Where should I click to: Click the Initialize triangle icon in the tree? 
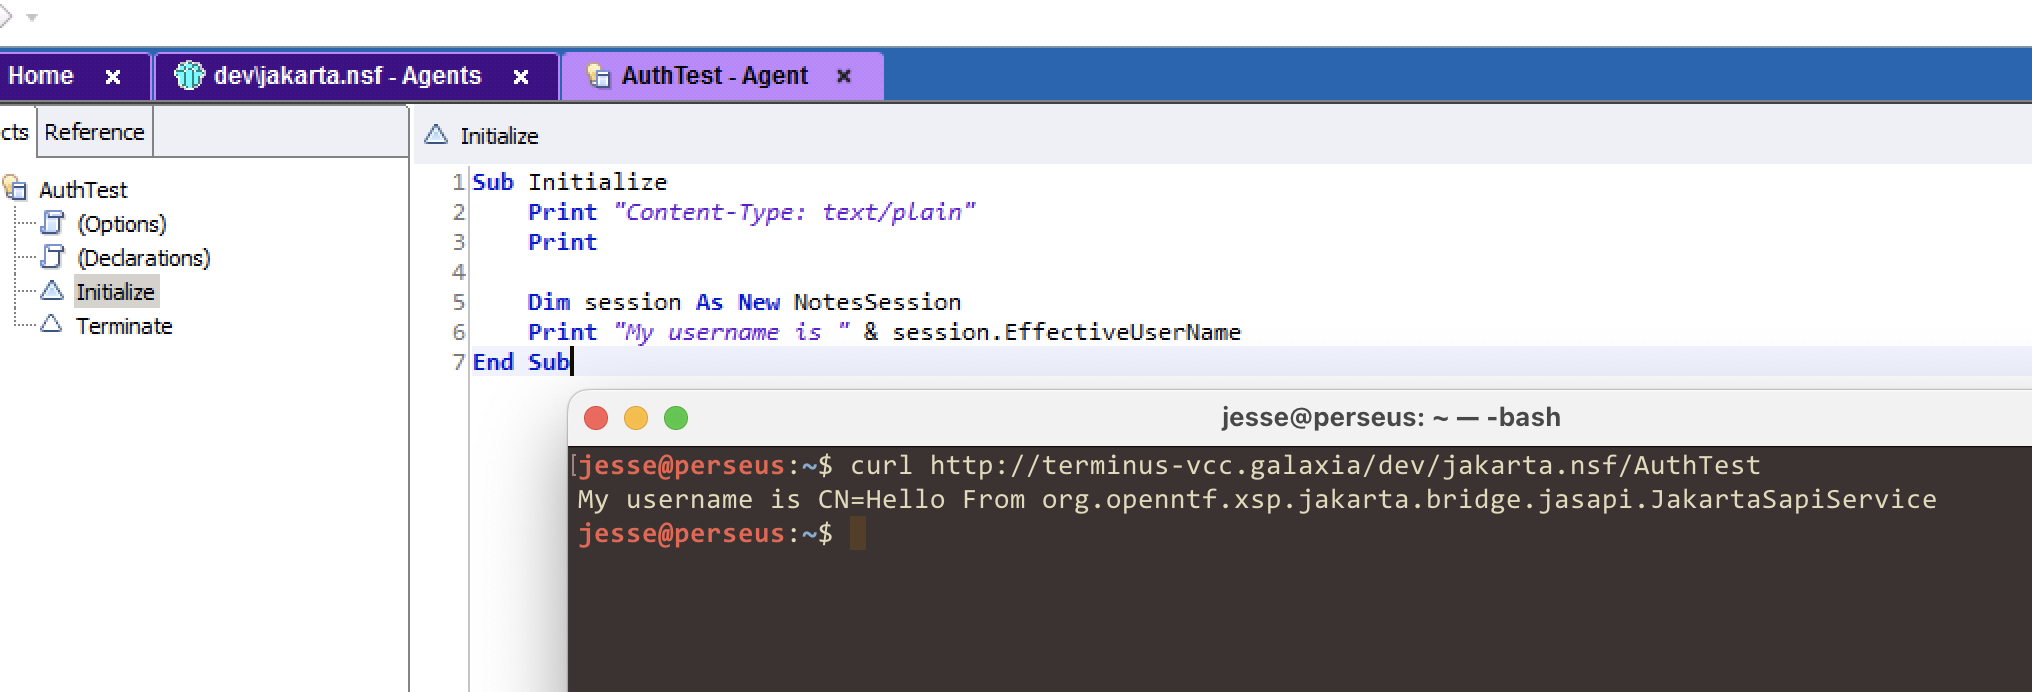pyautogui.click(x=52, y=291)
